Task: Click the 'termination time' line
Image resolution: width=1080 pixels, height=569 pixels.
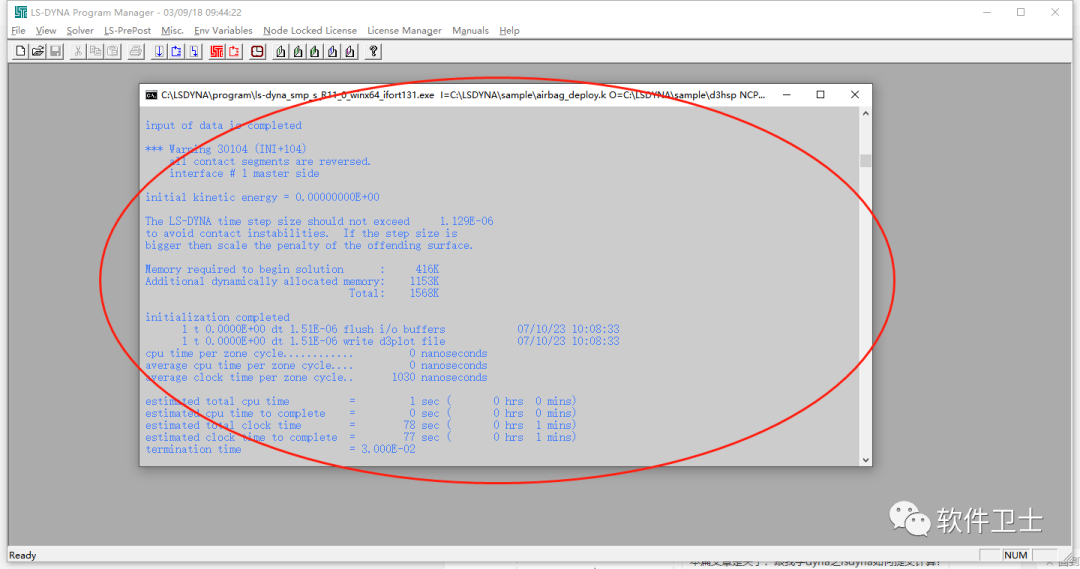Action: click(280, 449)
